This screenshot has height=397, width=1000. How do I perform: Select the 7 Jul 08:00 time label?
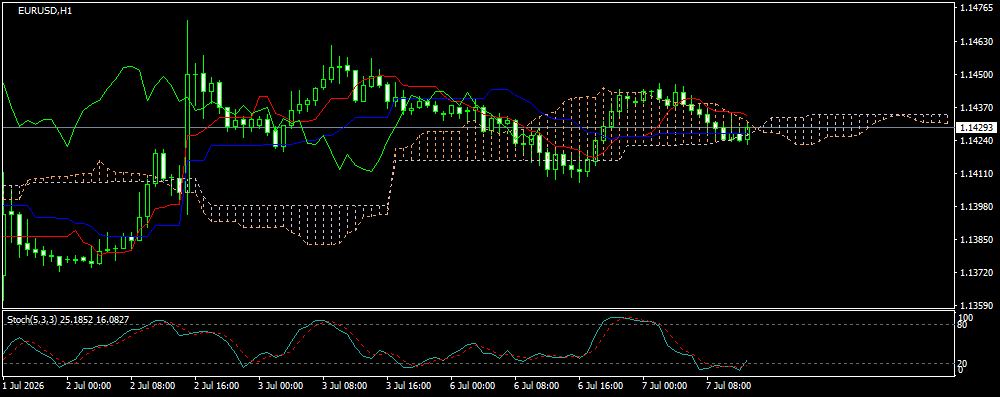pyautogui.click(x=729, y=386)
